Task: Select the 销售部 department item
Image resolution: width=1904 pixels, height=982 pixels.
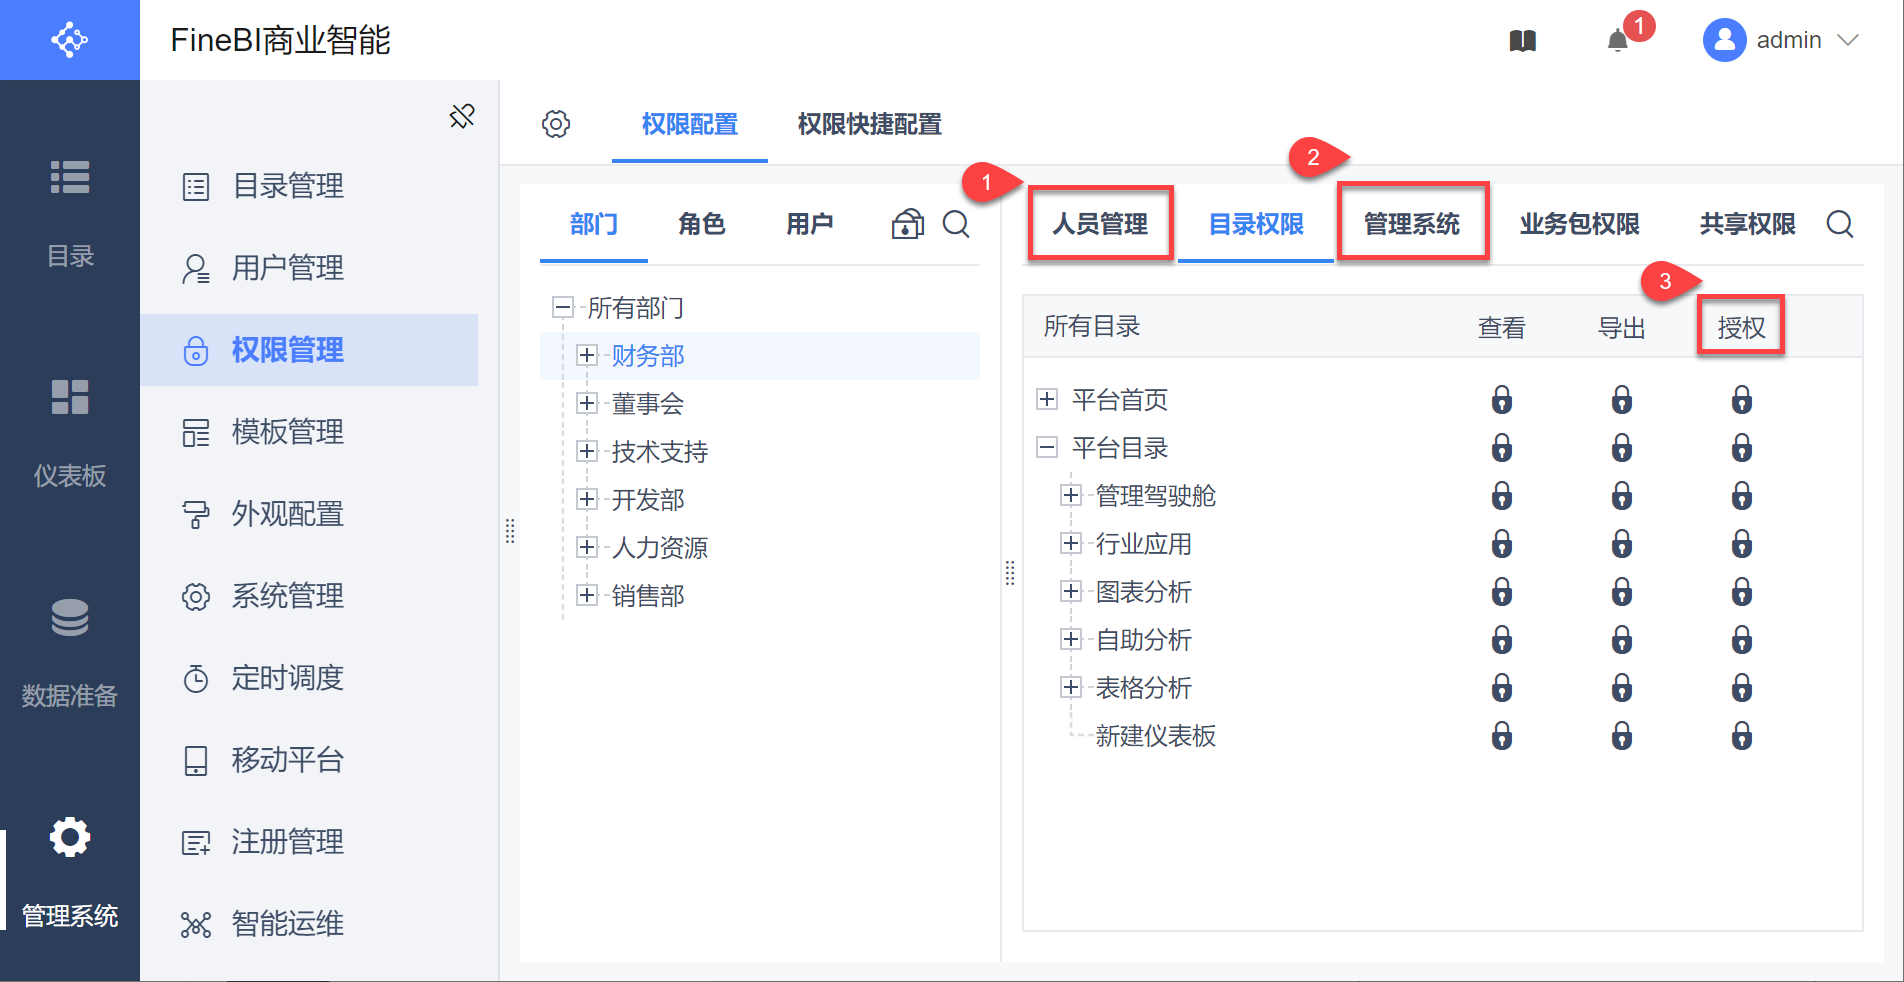Action: tap(648, 596)
